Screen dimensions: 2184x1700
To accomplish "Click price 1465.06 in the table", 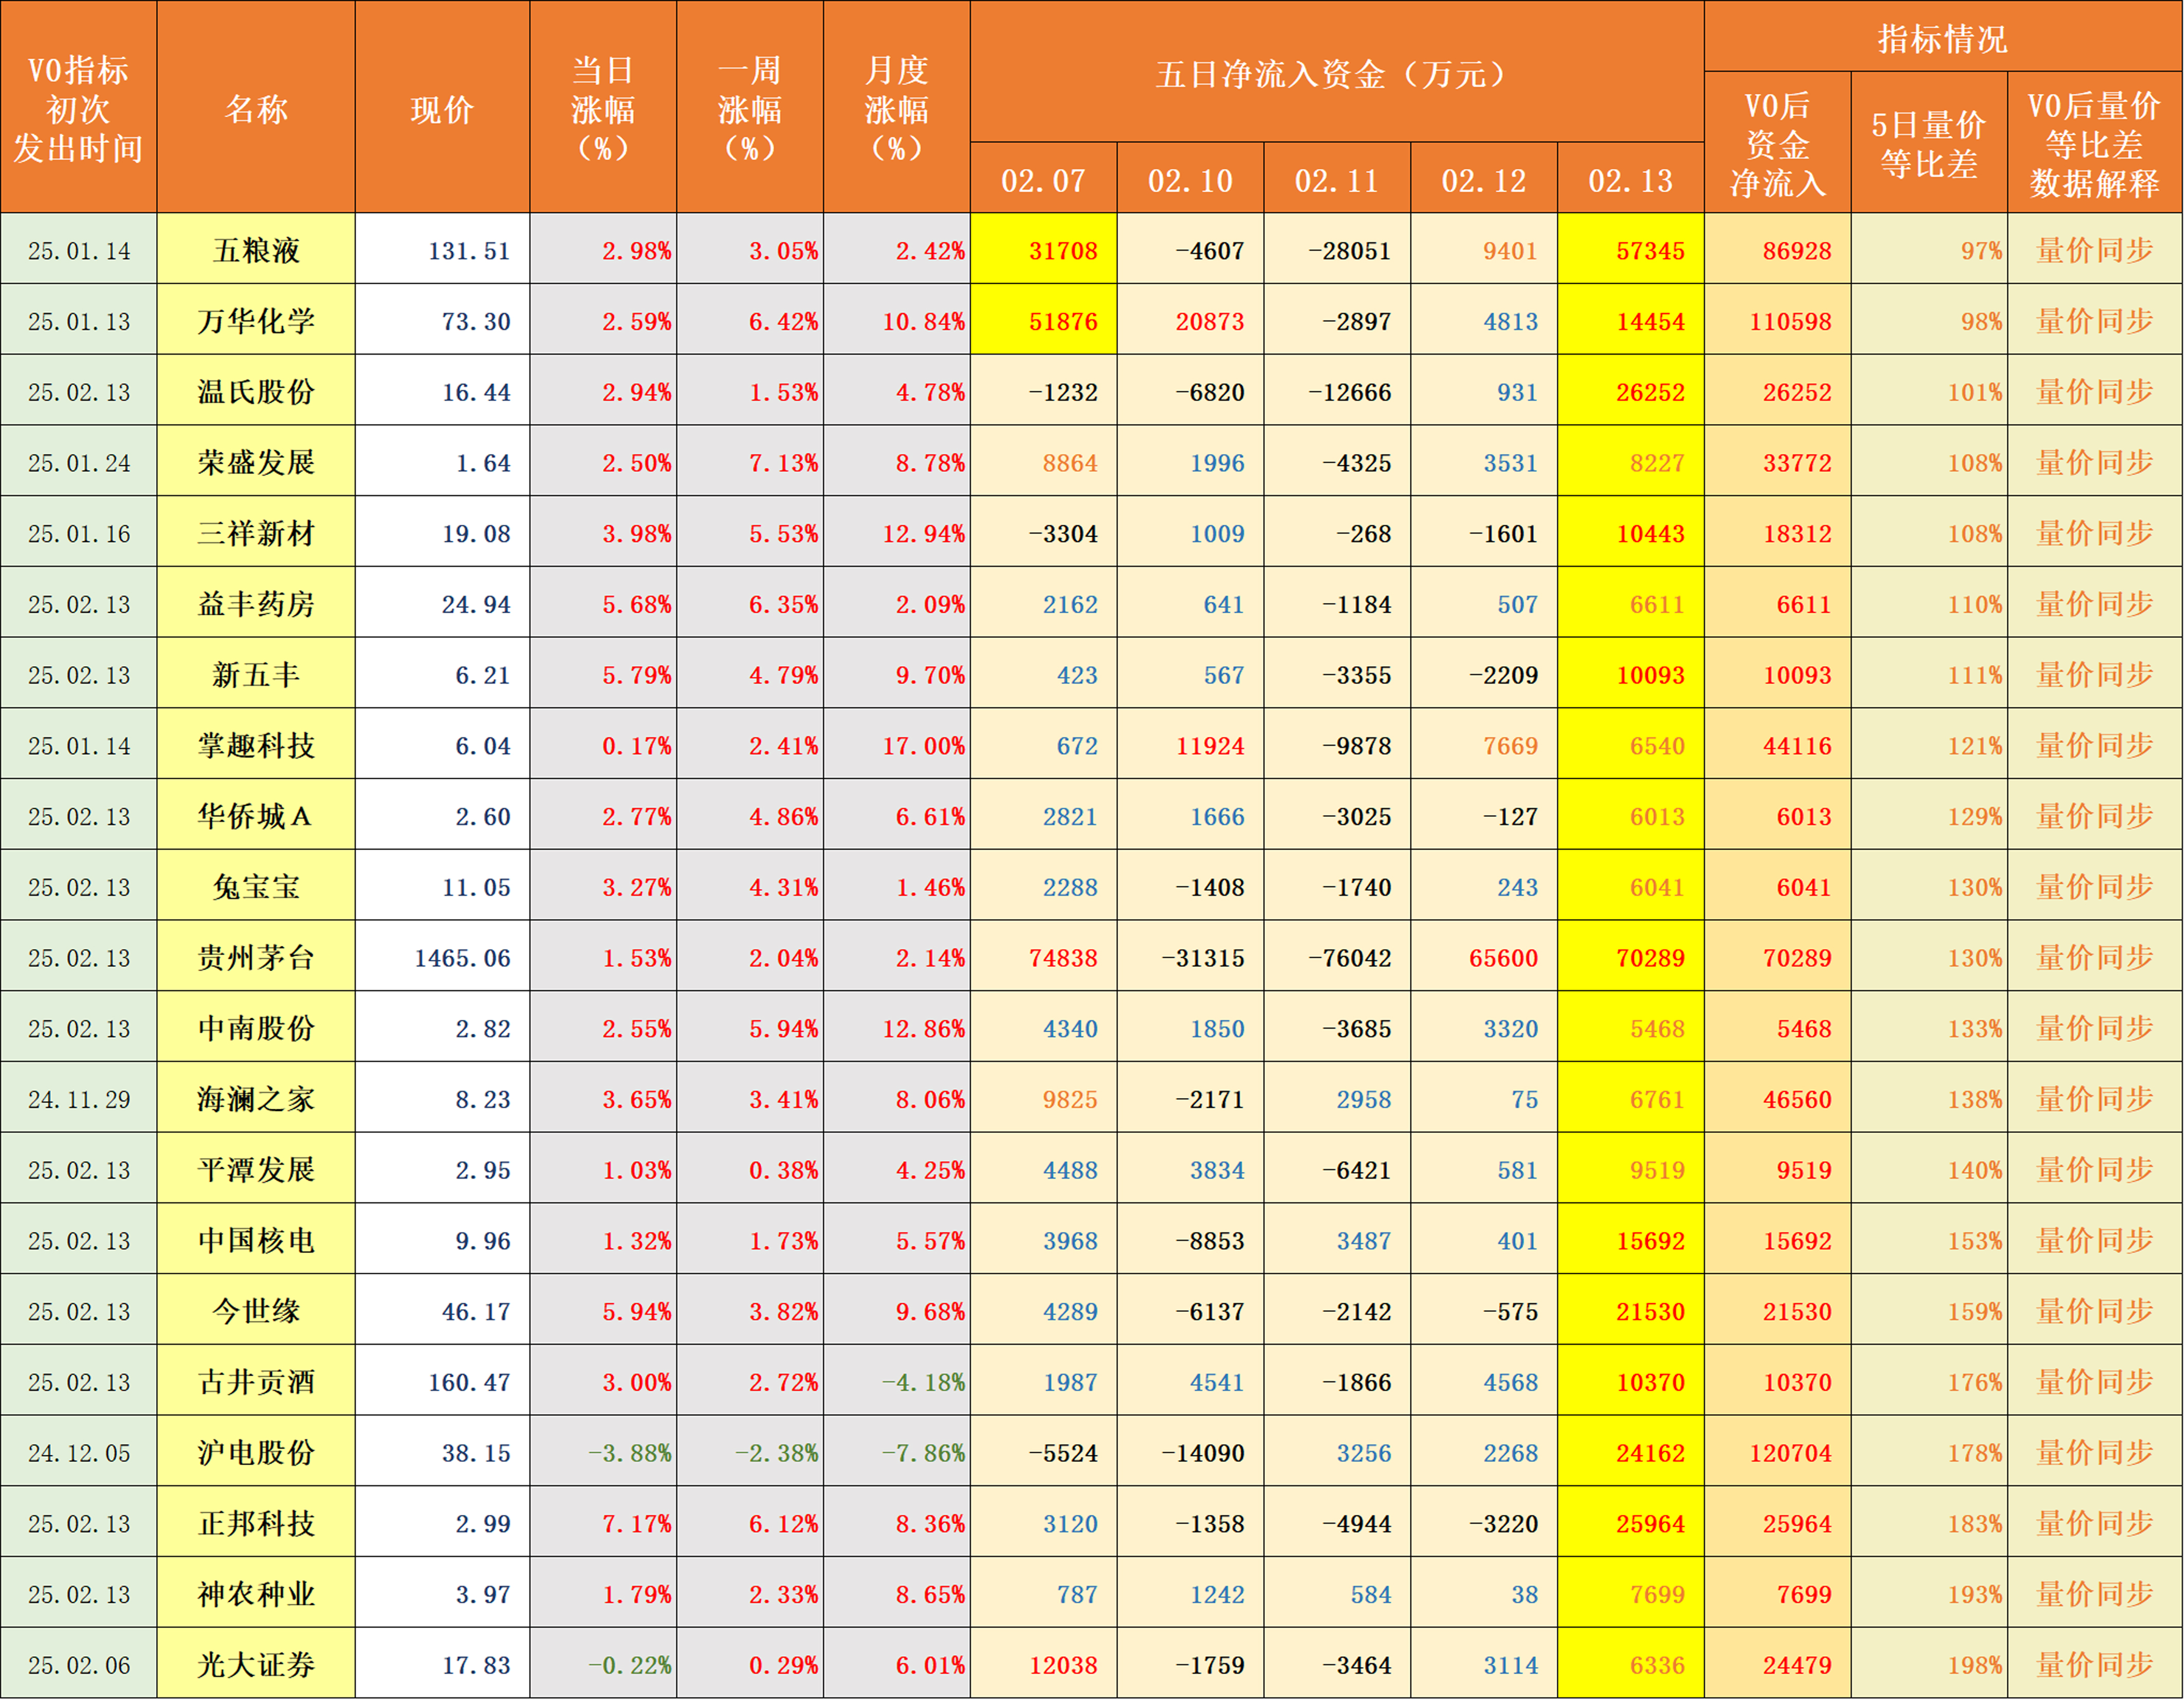I will pyautogui.click(x=462, y=957).
